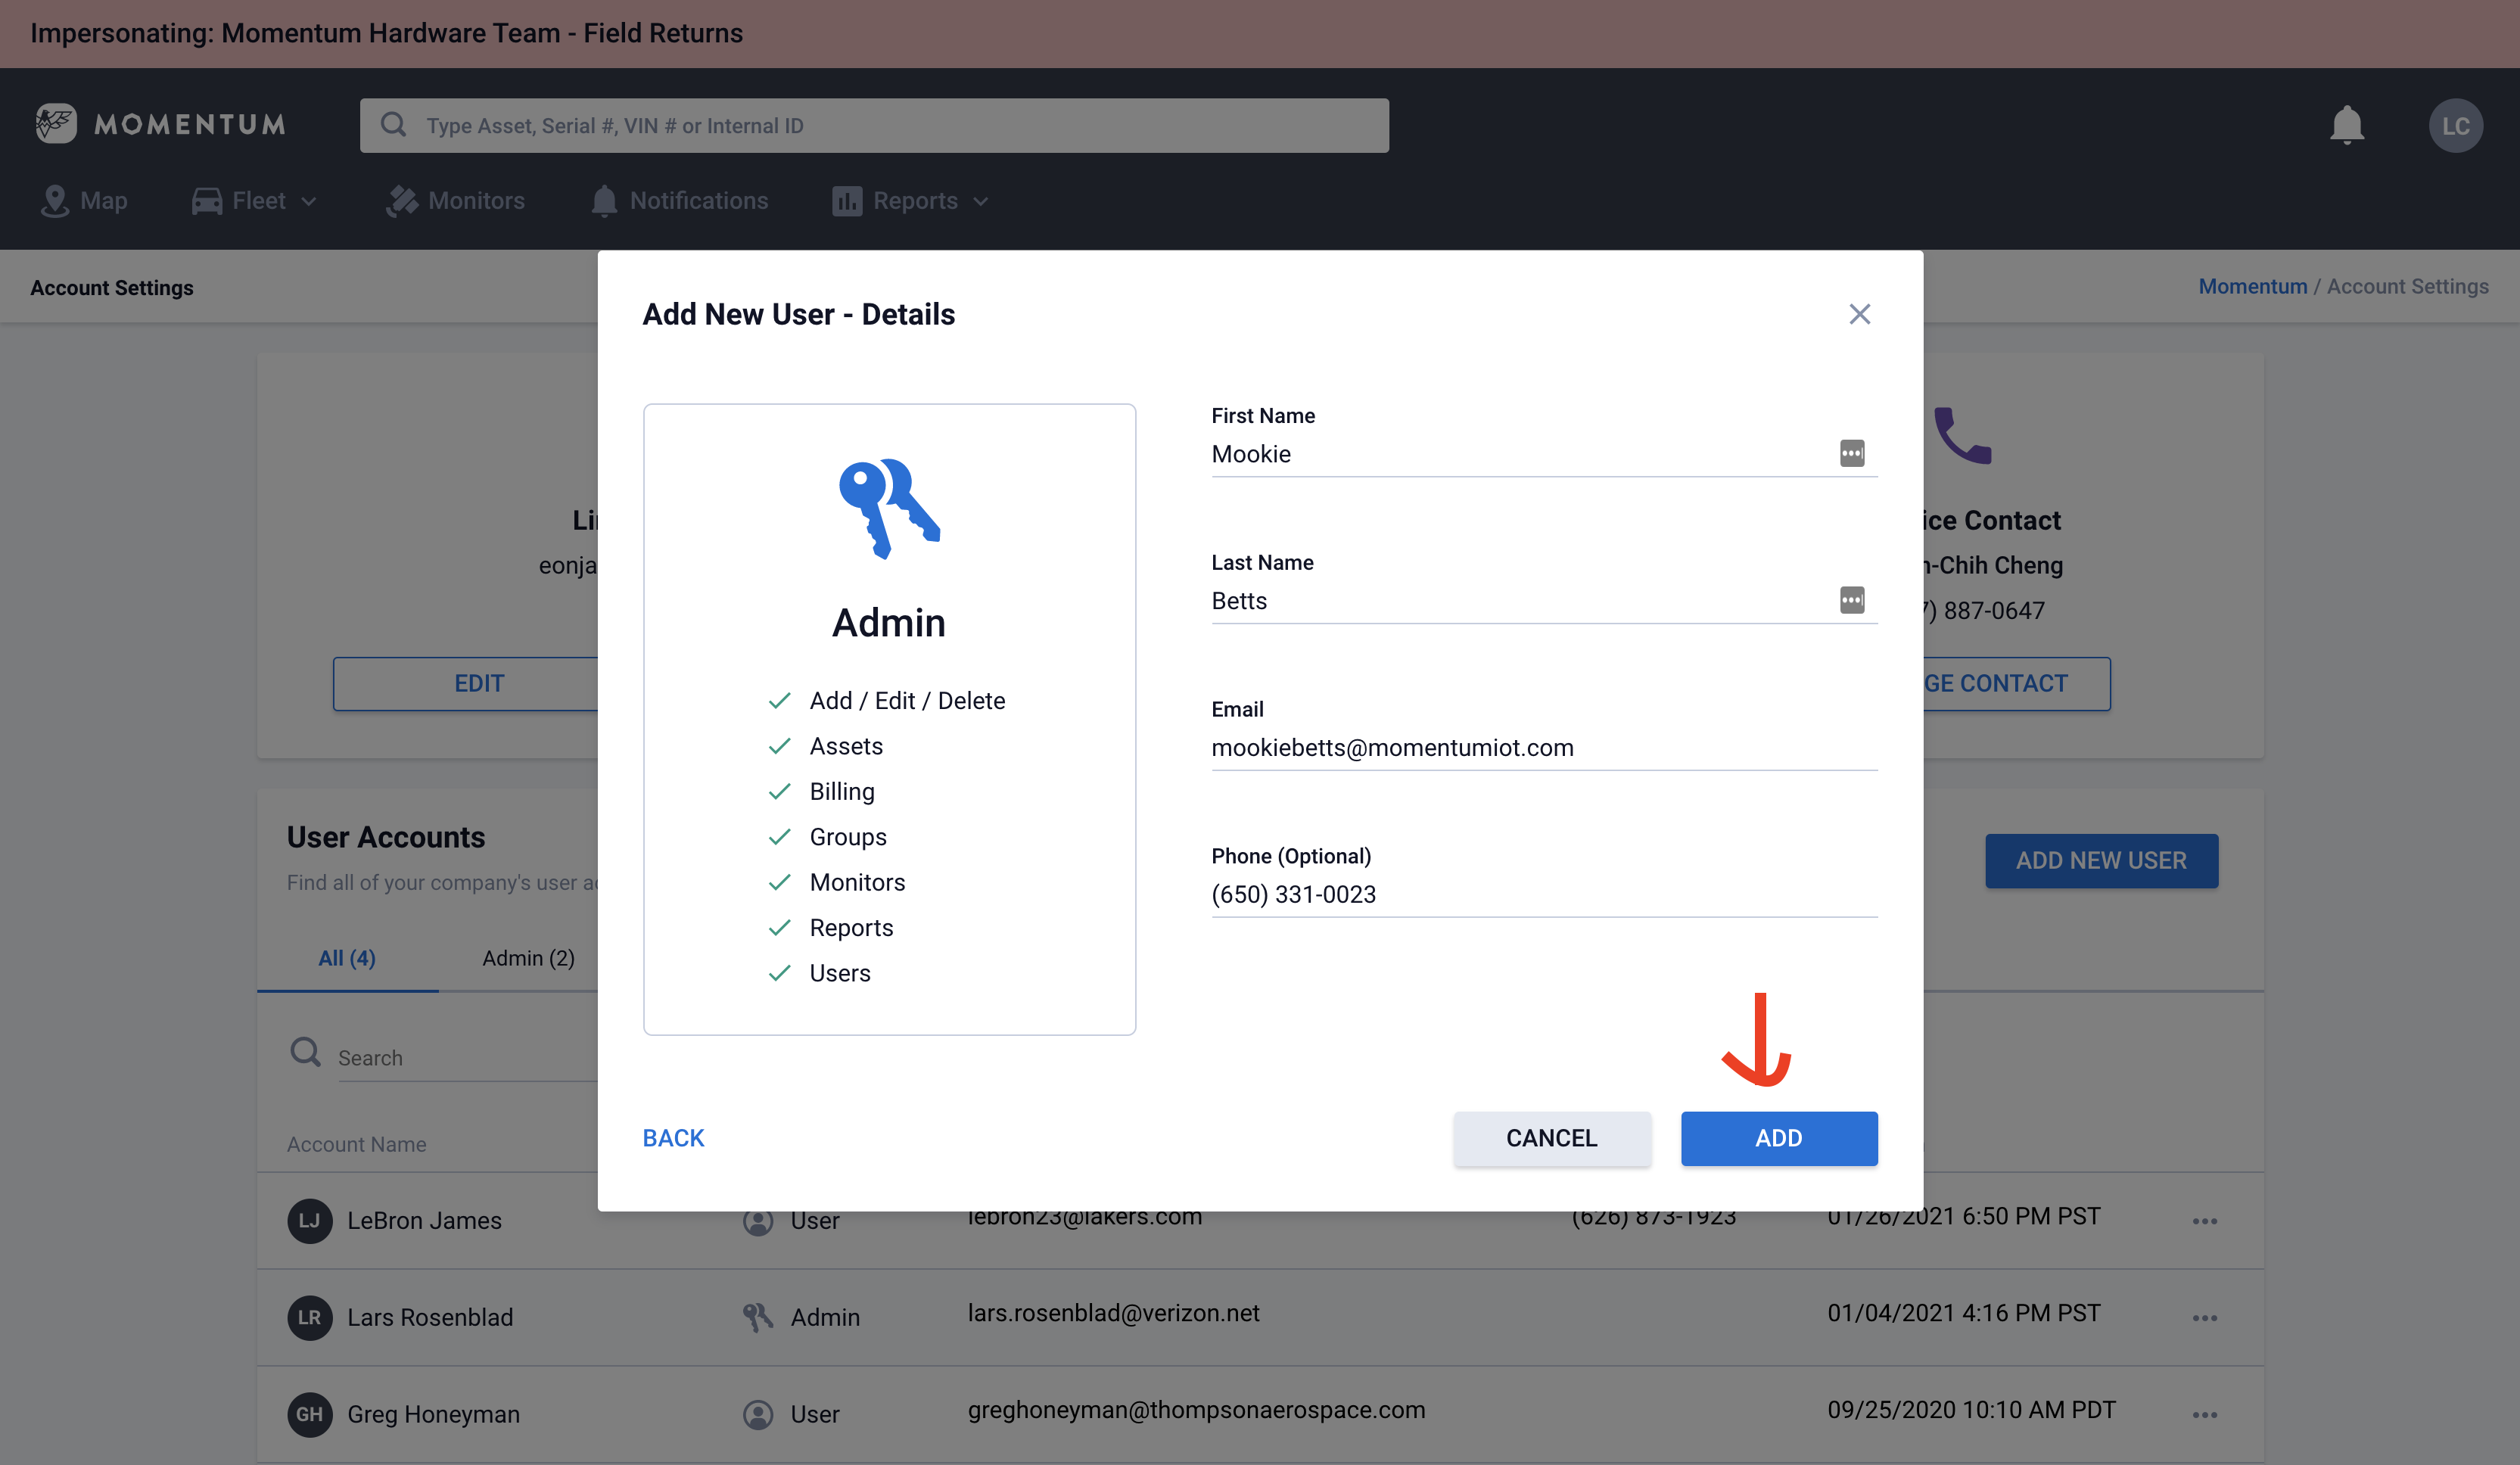
Task: Open options menu for LeBron James row
Action: click(2204, 1221)
